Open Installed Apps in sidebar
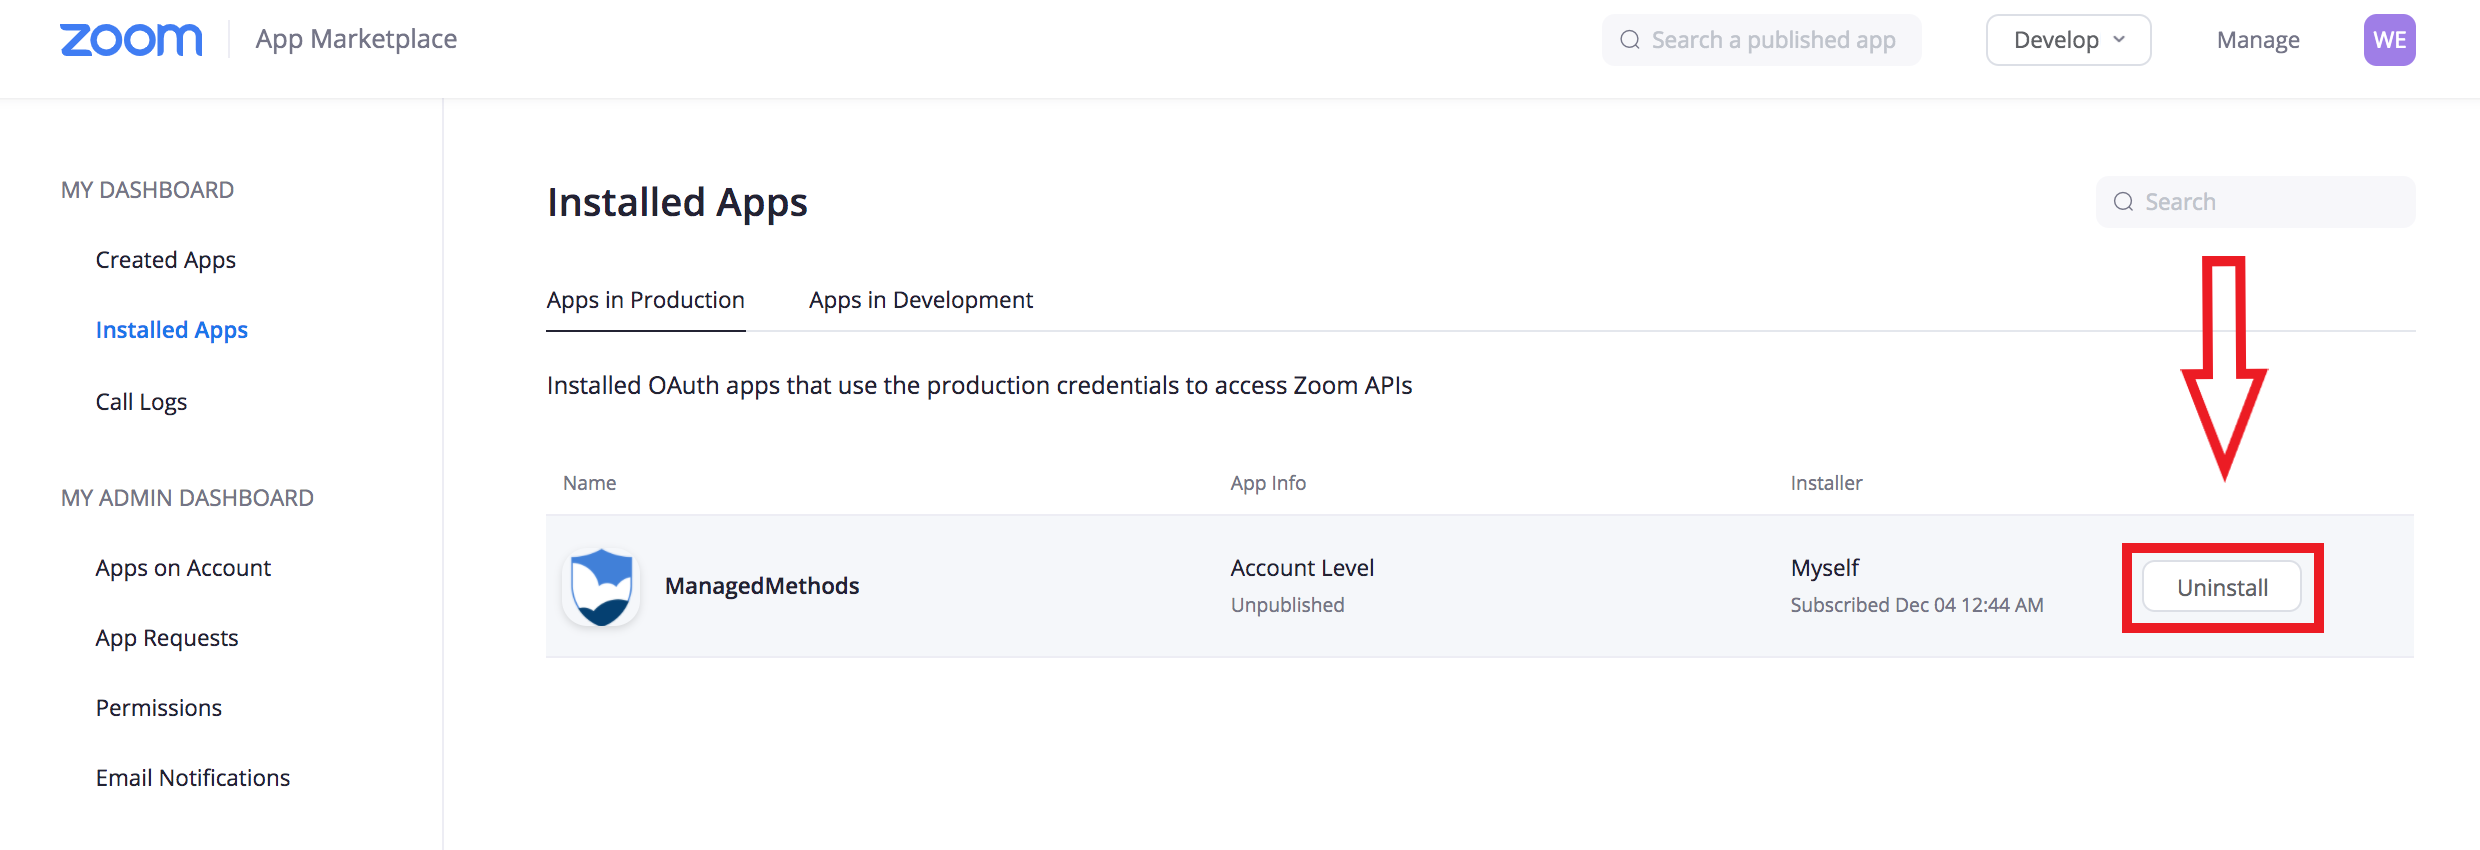 pyautogui.click(x=171, y=330)
